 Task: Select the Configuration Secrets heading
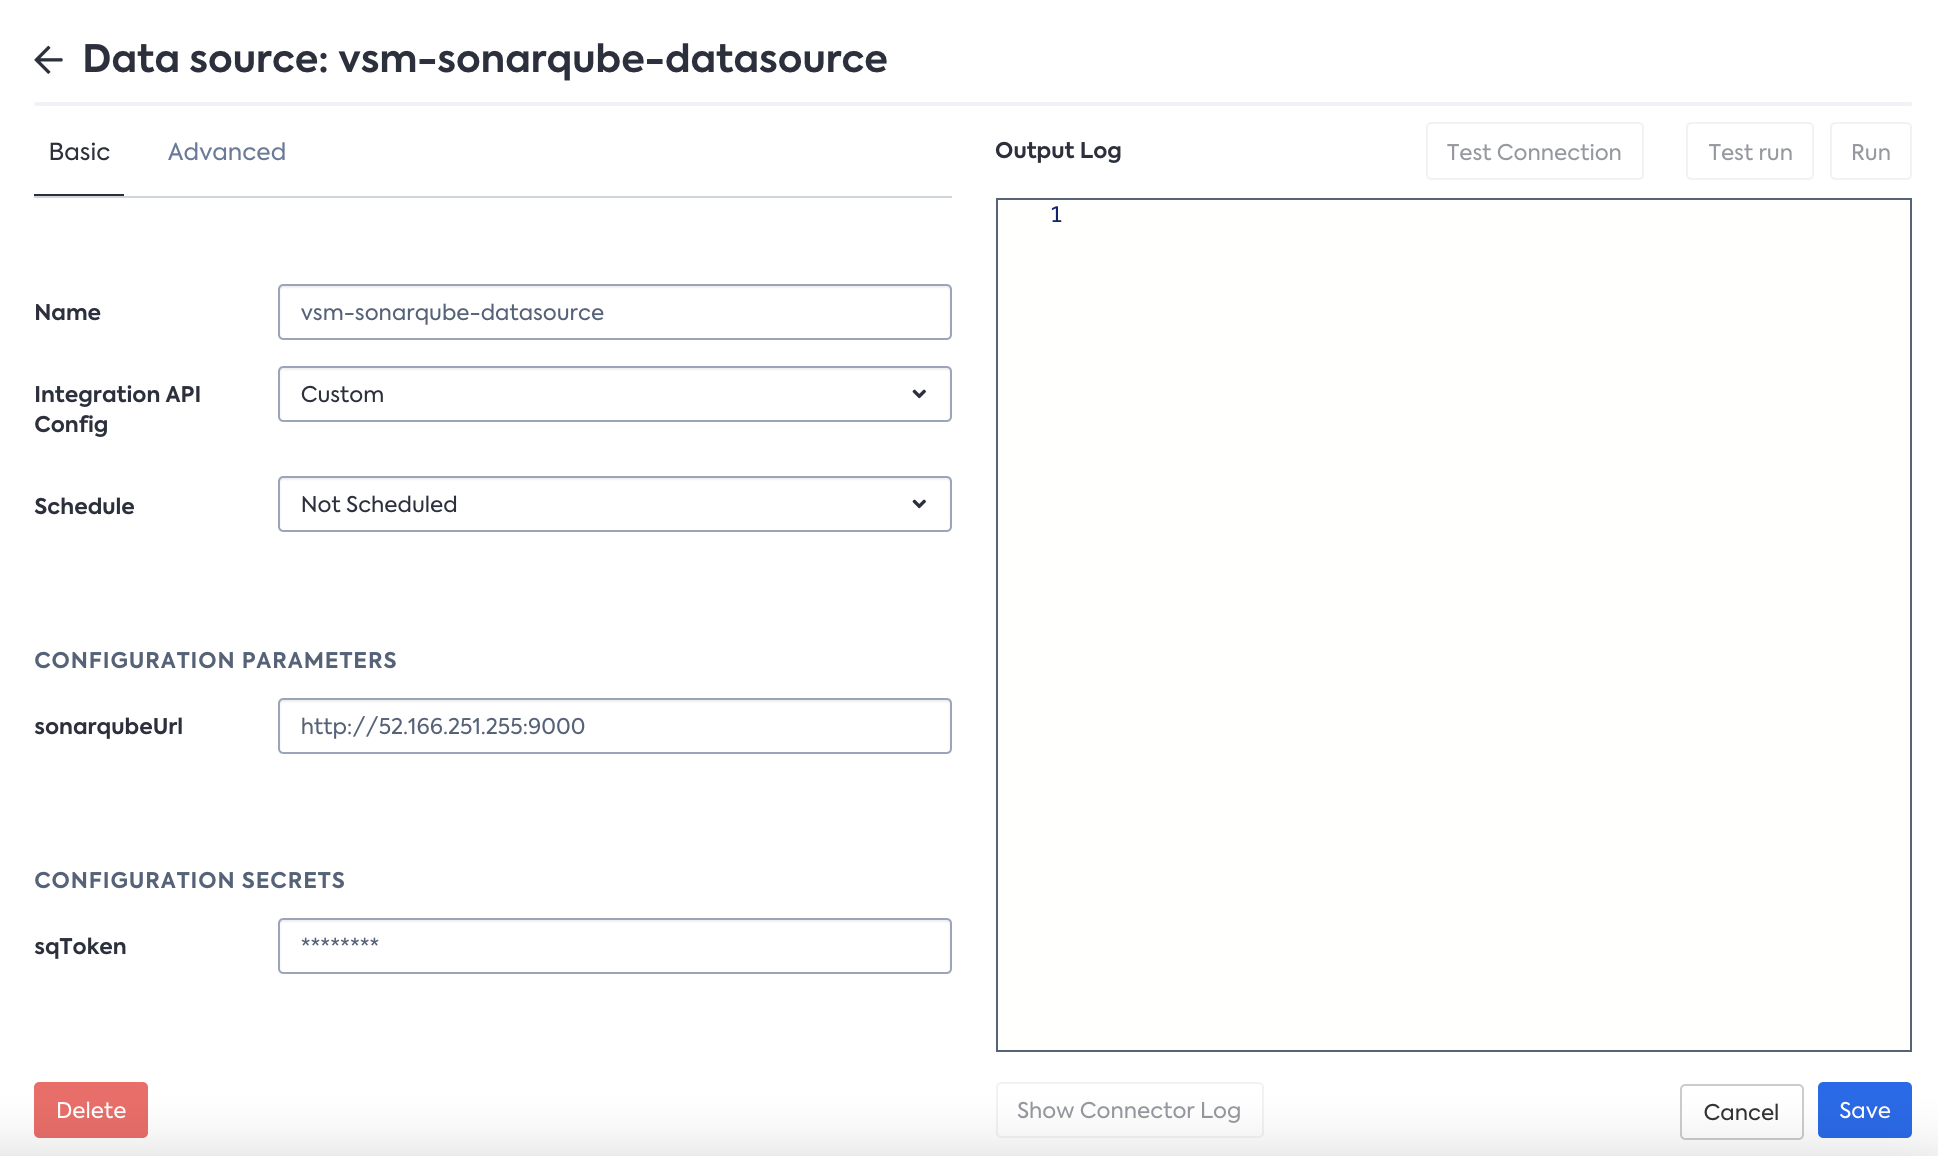coord(190,880)
